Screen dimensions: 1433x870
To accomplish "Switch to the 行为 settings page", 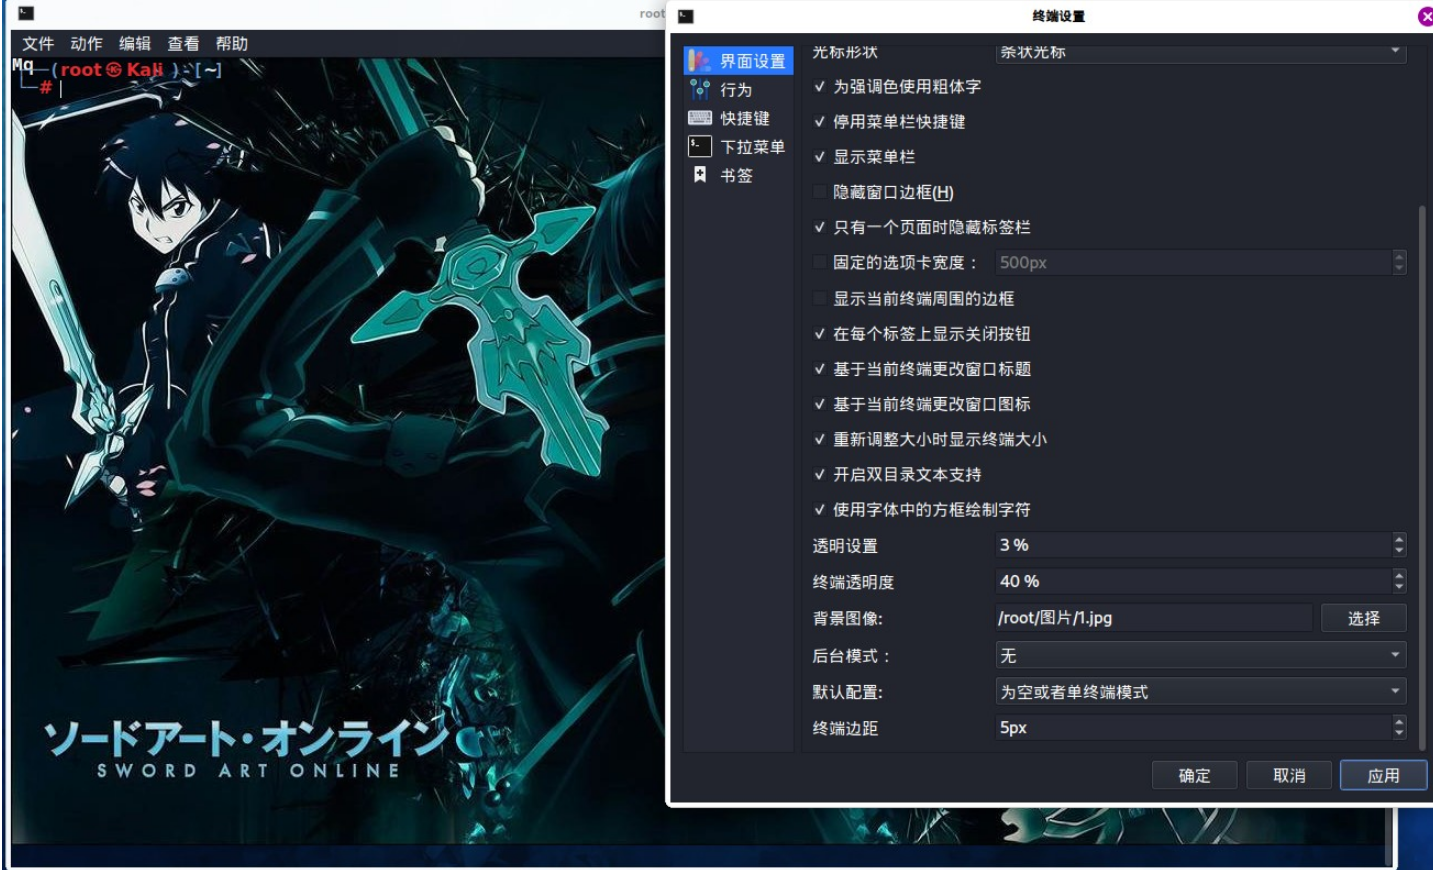I will (738, 90).
